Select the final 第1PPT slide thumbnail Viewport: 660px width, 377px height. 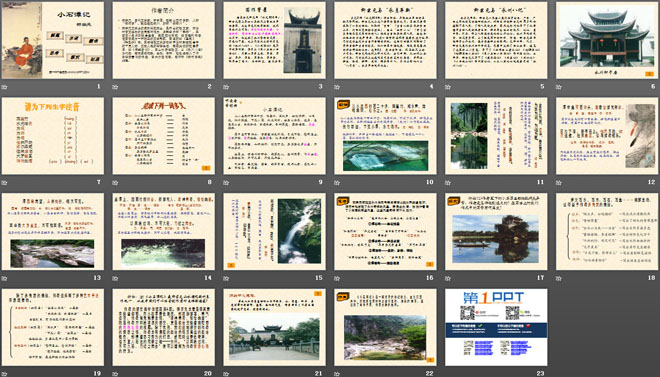(496, 327)
